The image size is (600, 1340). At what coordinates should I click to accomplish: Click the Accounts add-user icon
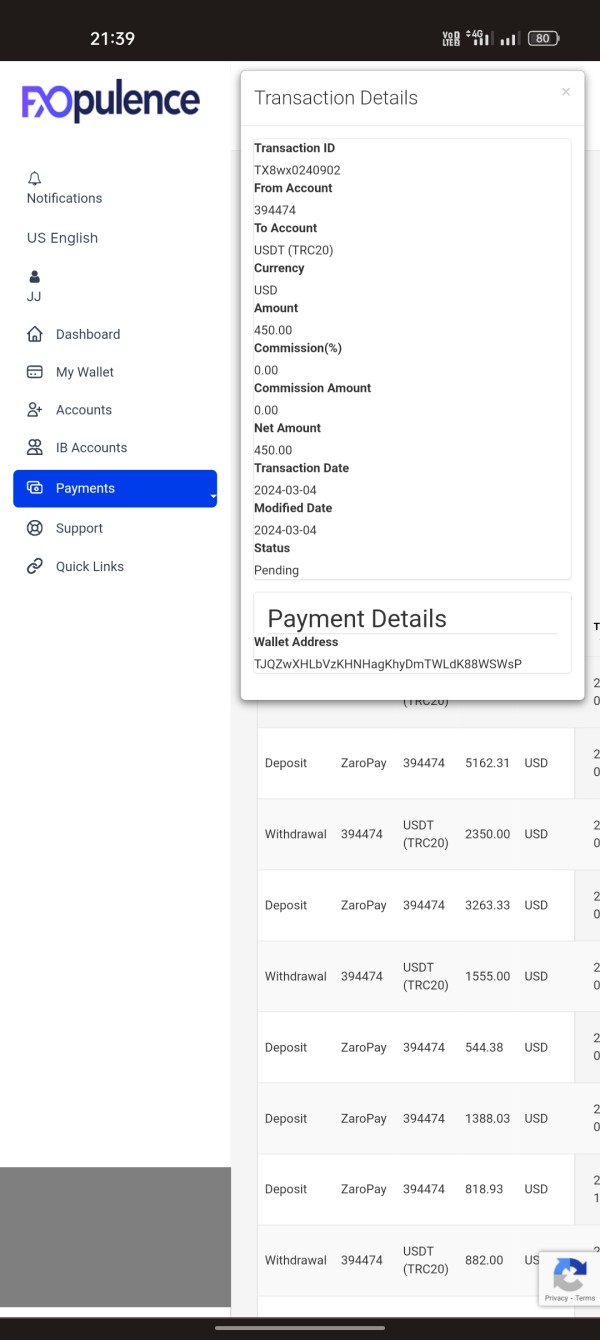pos(35,410)
